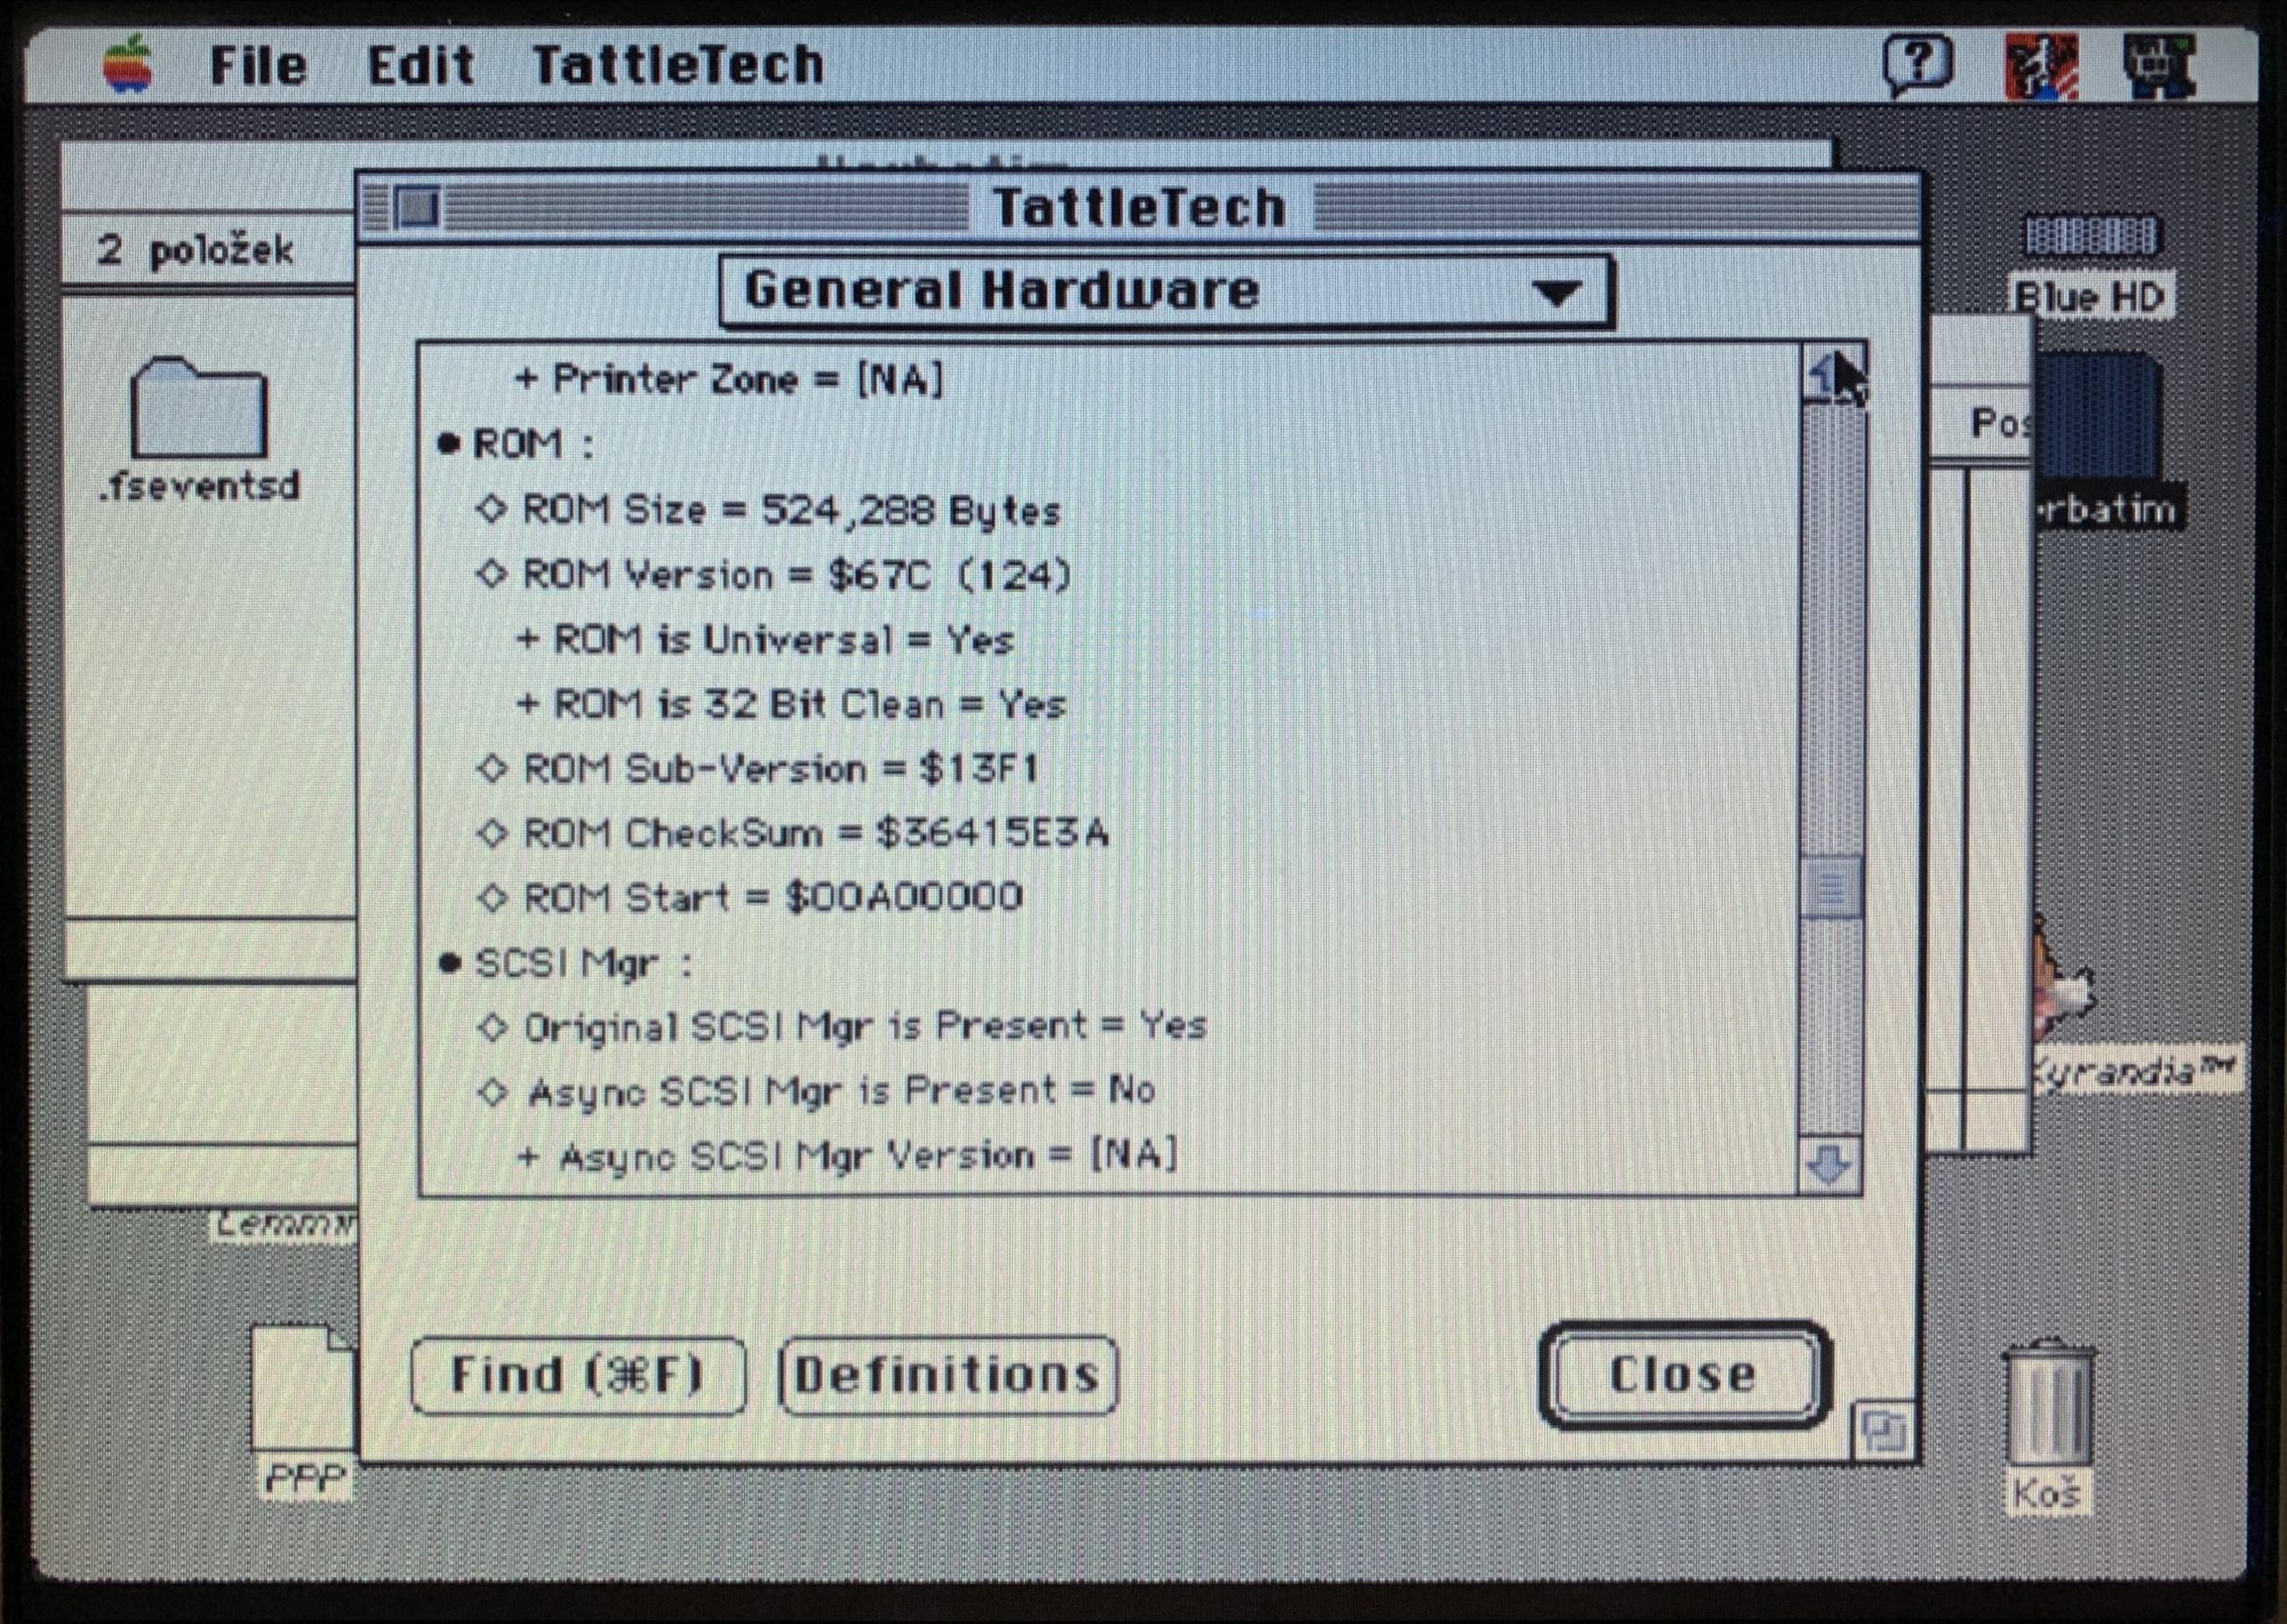
Task: Select the ROM is Universal = Yes line
Action: point(765,640)
